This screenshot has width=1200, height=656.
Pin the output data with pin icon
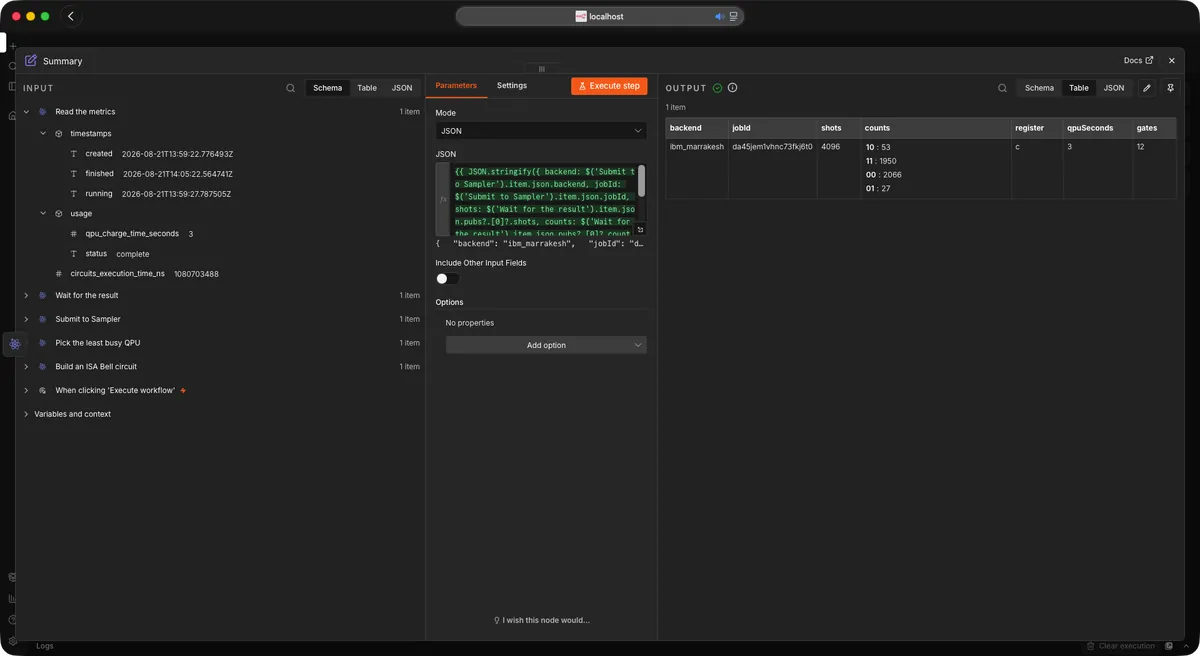point(1170,88)
